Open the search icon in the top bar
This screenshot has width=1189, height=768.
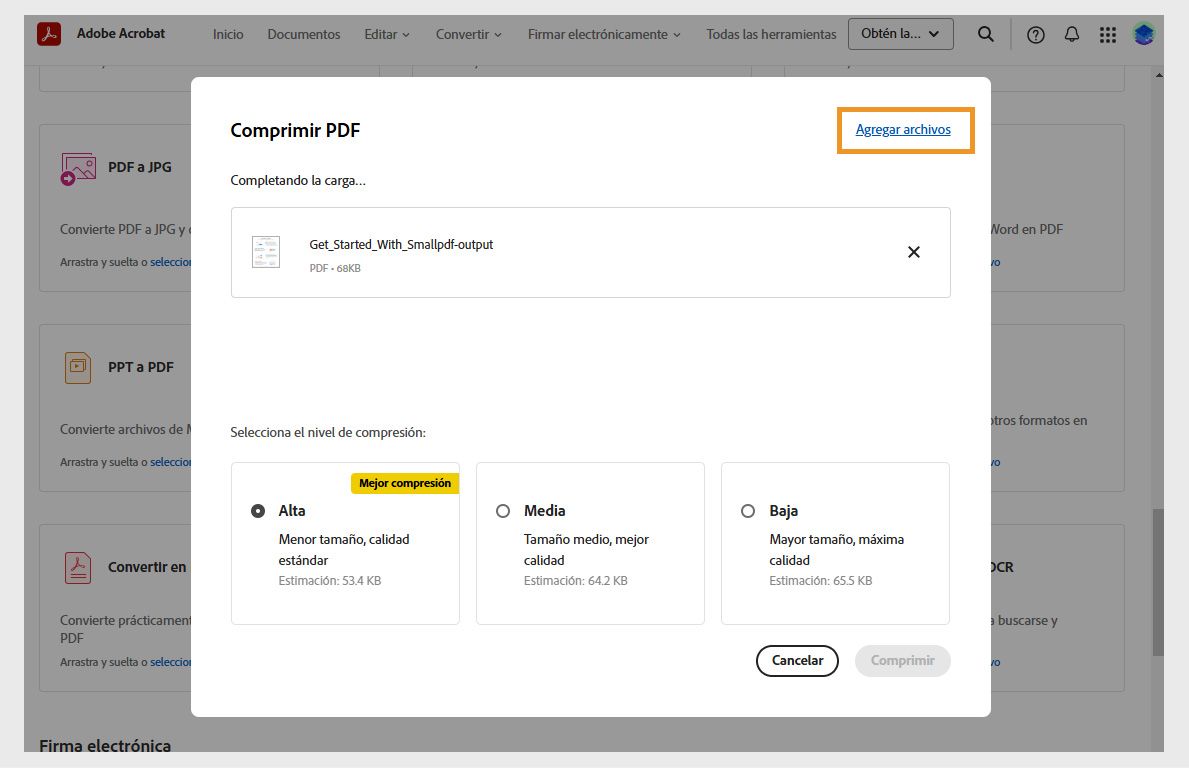click(x=986, y=34)
